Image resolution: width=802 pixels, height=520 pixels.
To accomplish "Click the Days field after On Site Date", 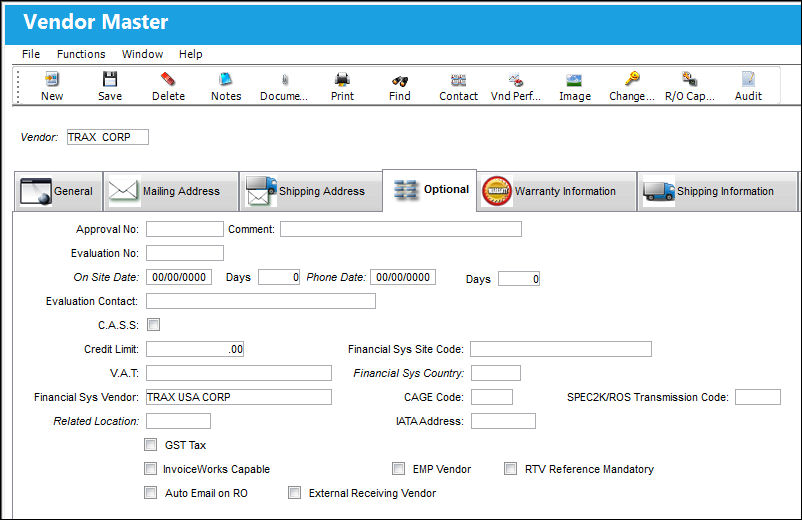I will click(279, 277).
